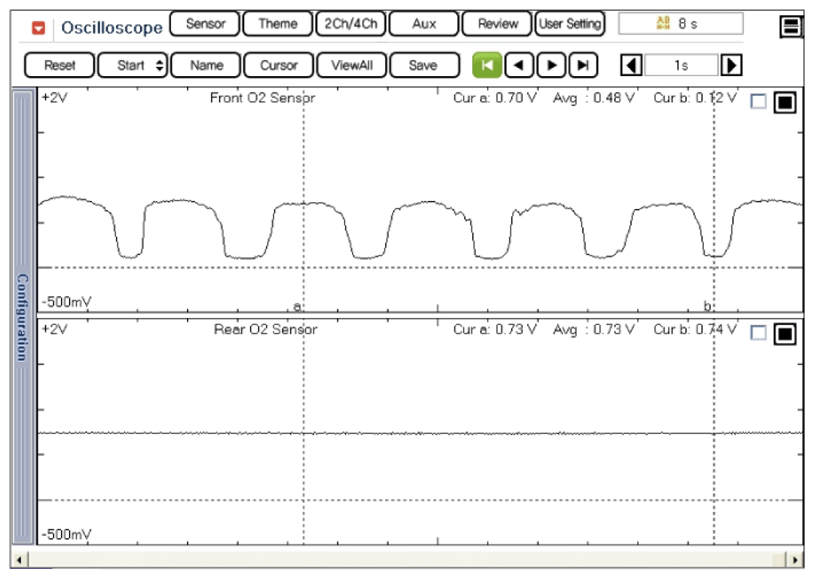814x579 pixels.
Task: Switch to 2Ch/4Ch channel mode
Action: pyautogui.click(x=349, y=24)
